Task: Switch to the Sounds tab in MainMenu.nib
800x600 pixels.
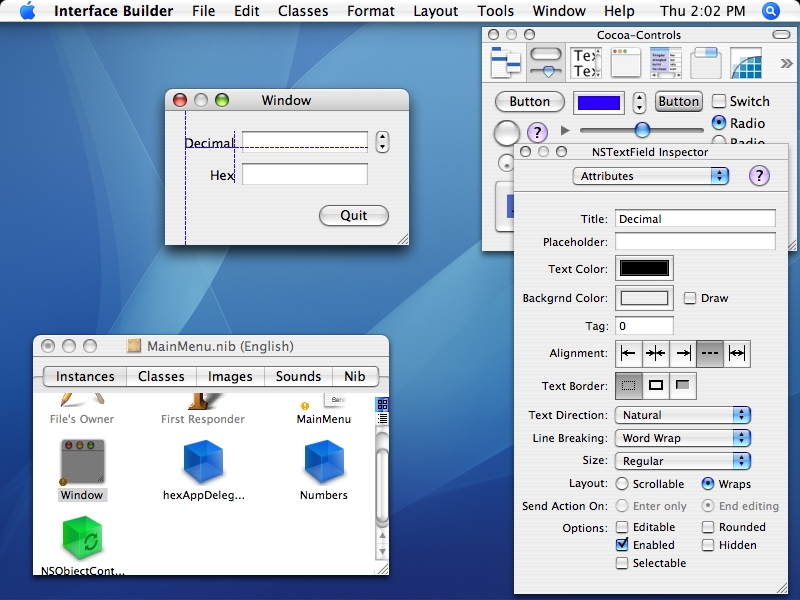Action: pos(298,377)
